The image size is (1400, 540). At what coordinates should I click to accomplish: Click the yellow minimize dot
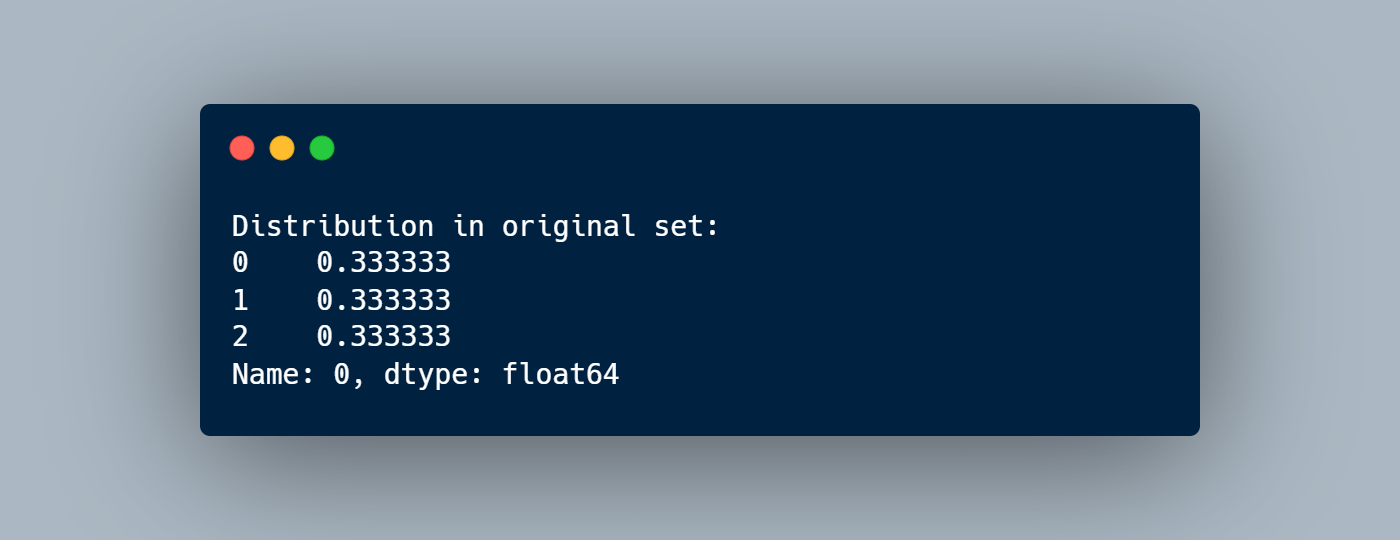[282, 148]
